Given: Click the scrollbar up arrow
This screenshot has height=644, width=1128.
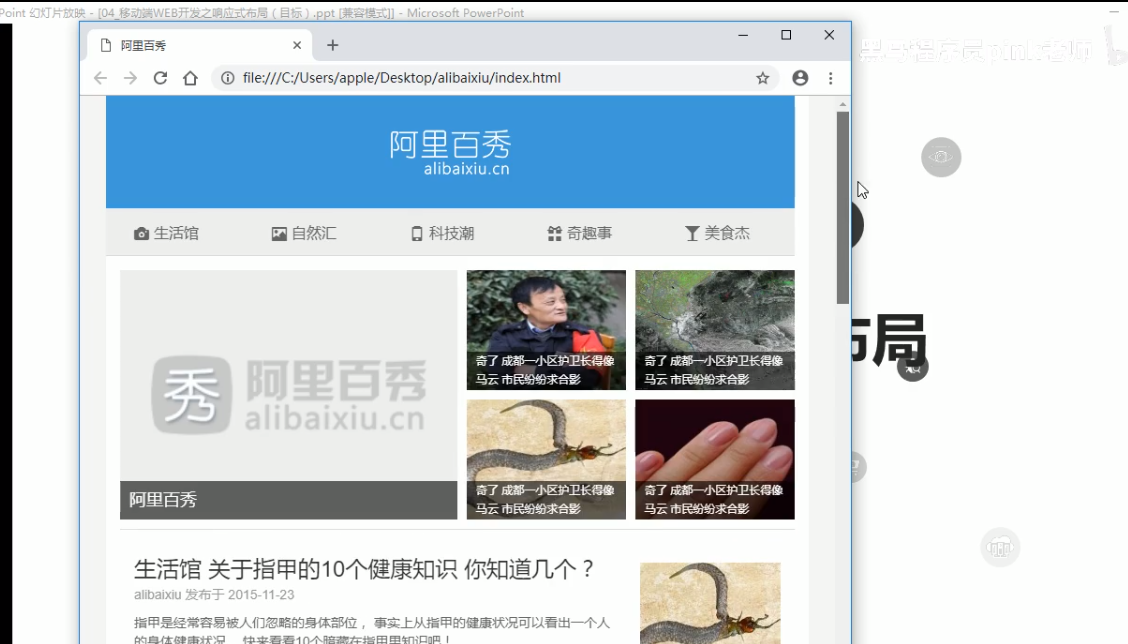Looking at the screenshot, I should click(843, 105).
